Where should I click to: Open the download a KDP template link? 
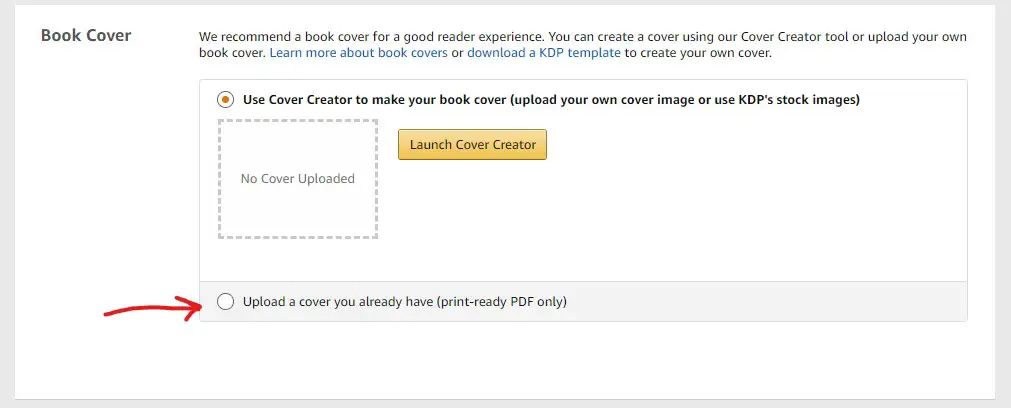click(x=544, y=53)
